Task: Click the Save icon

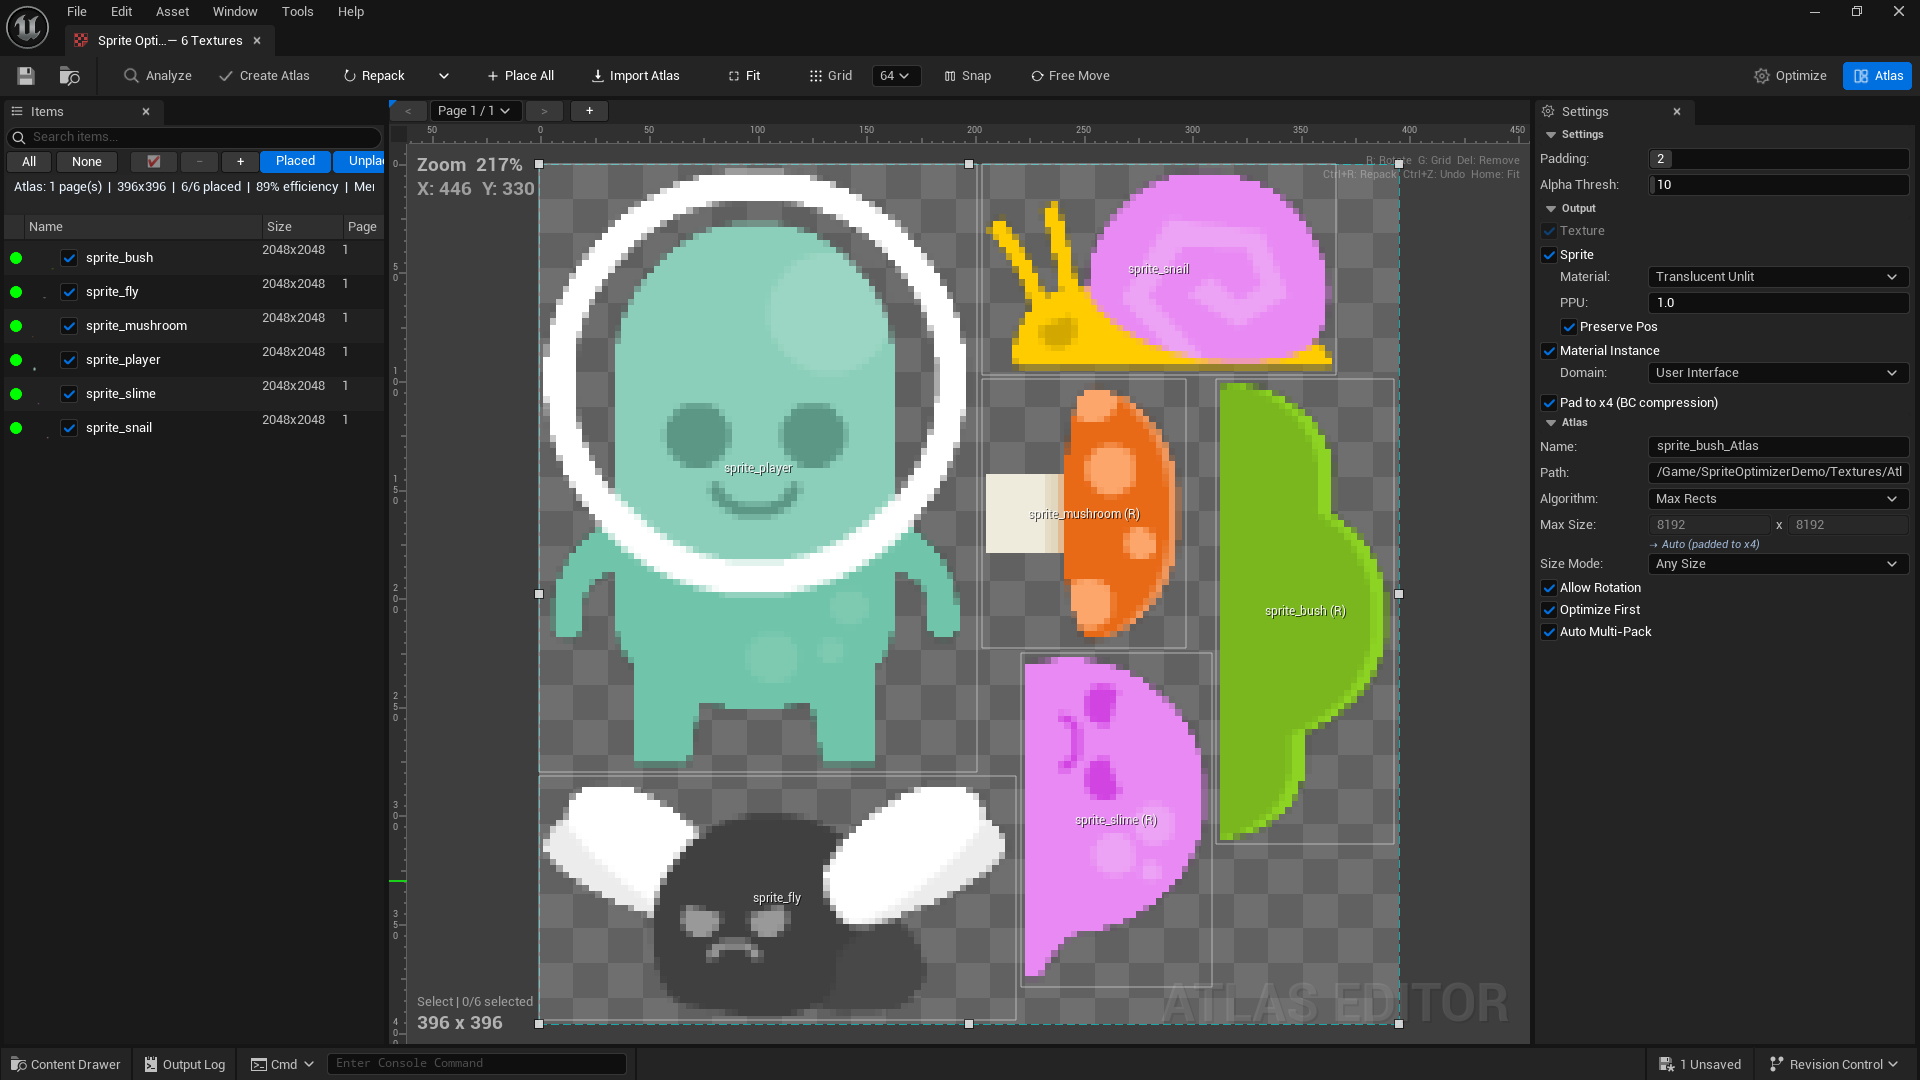Action: point(24,75)
